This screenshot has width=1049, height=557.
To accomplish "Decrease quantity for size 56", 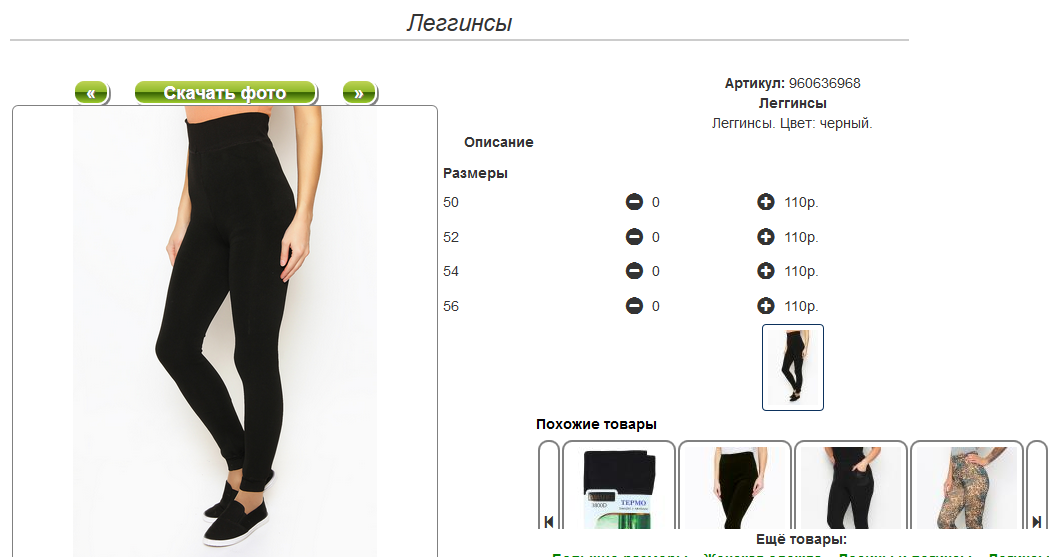I will pyautogui.click(x=634, y=306).
